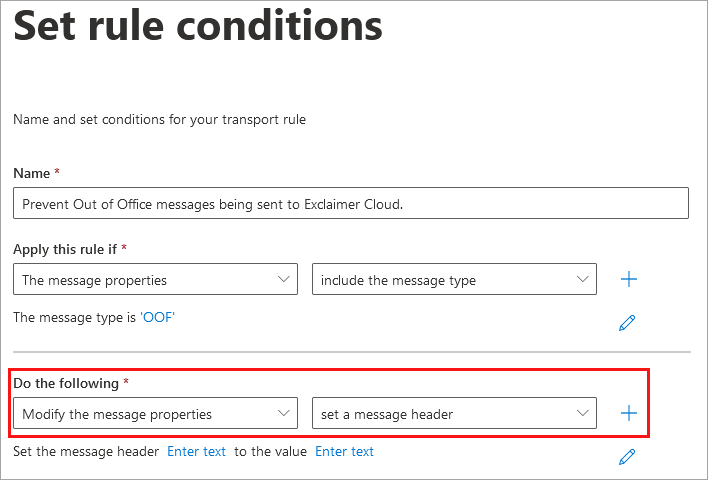Click the chevron on 'set a message header'
Image resolution: width=708 pixels, height=480 pixels.
[x=582, y=413]
